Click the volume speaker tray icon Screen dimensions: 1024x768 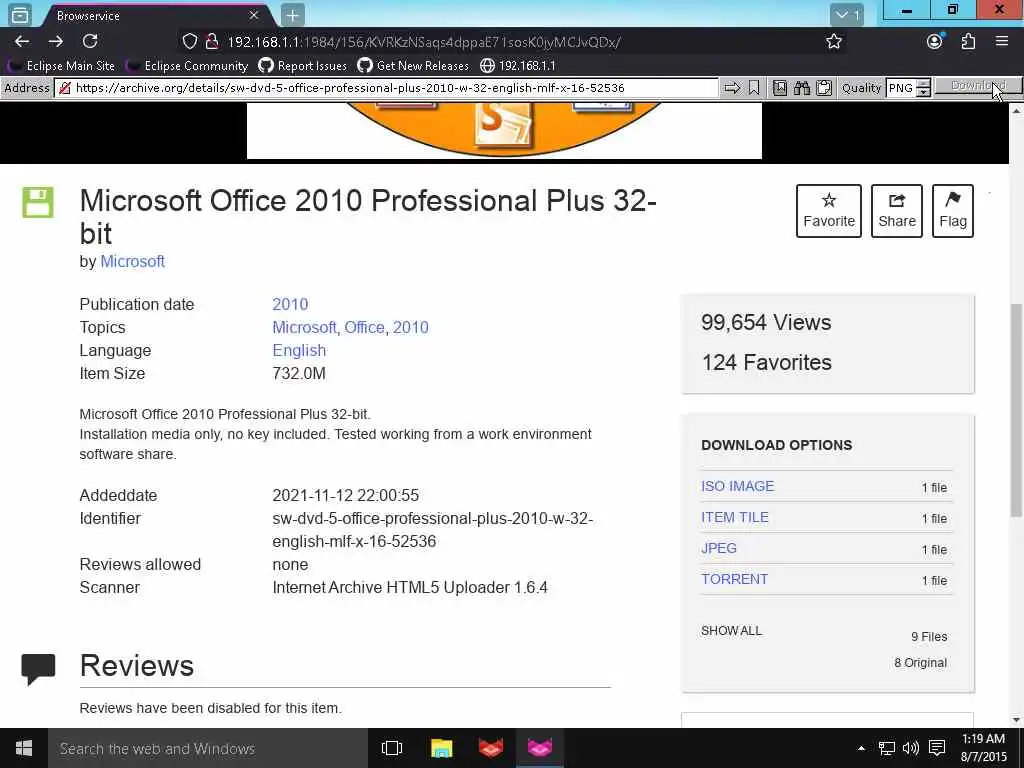point(910,748)
